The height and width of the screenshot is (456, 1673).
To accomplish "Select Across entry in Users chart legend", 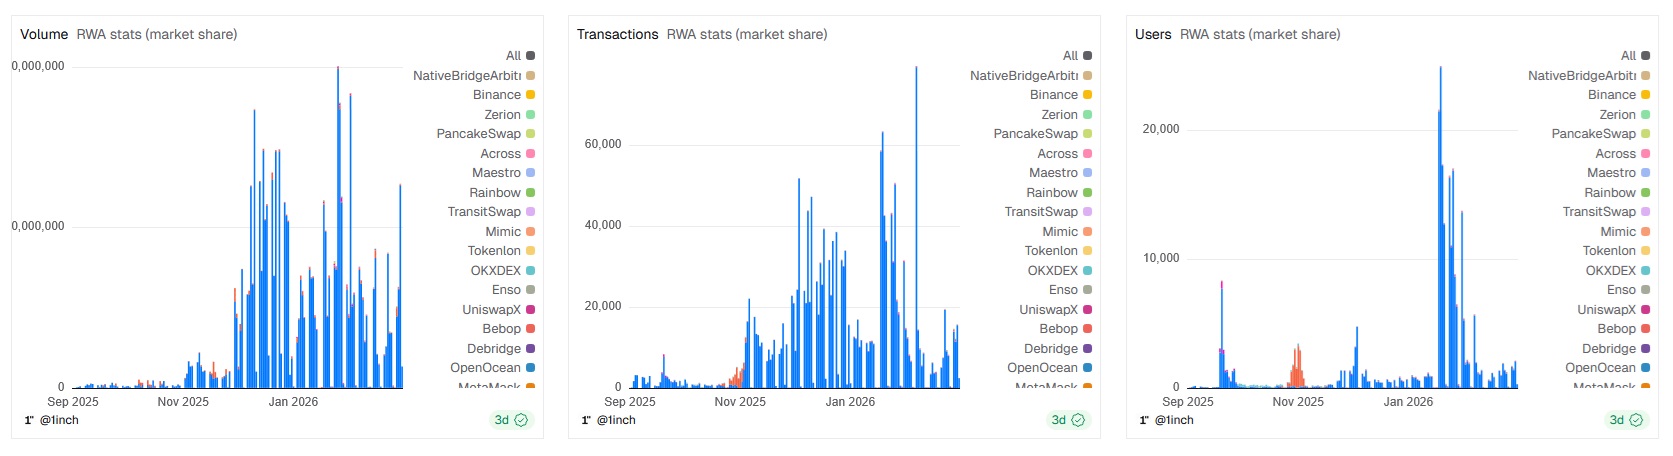I will pos(1615,154).
